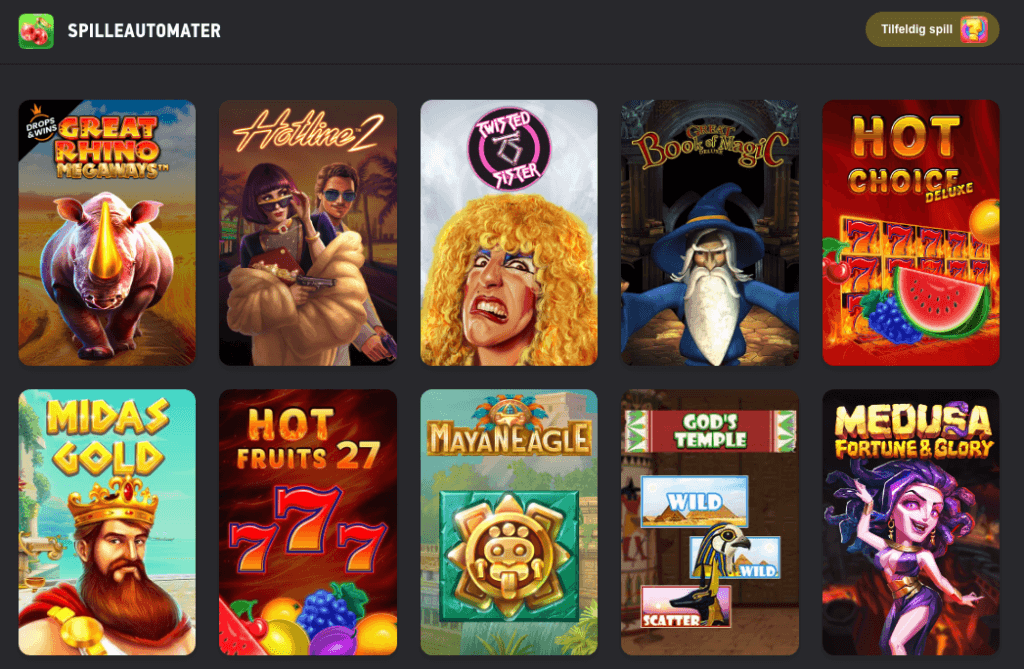Click the Twisted Sister round logo
Screen dimensions: 1024x669
pyautogui.click(x=509, y=148)
